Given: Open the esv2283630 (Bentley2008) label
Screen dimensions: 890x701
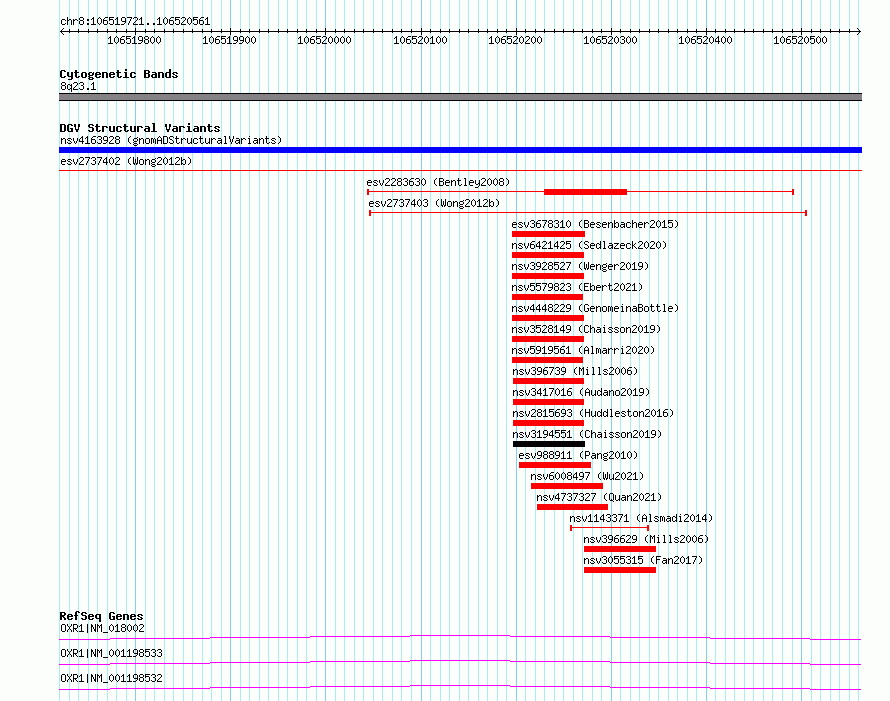Looking at the screenshot, I should [x=438, y=182].
